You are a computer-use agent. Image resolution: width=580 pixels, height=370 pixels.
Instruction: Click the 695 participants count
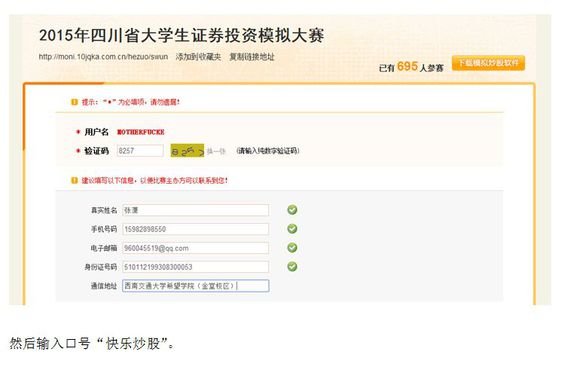[407, 66]
